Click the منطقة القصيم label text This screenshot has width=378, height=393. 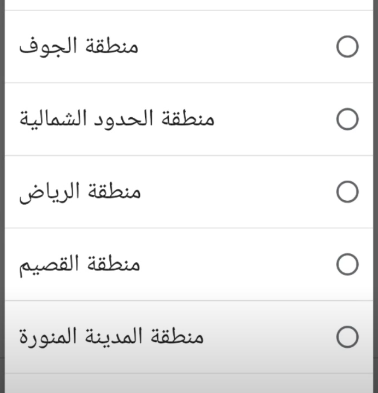(79, 264)
